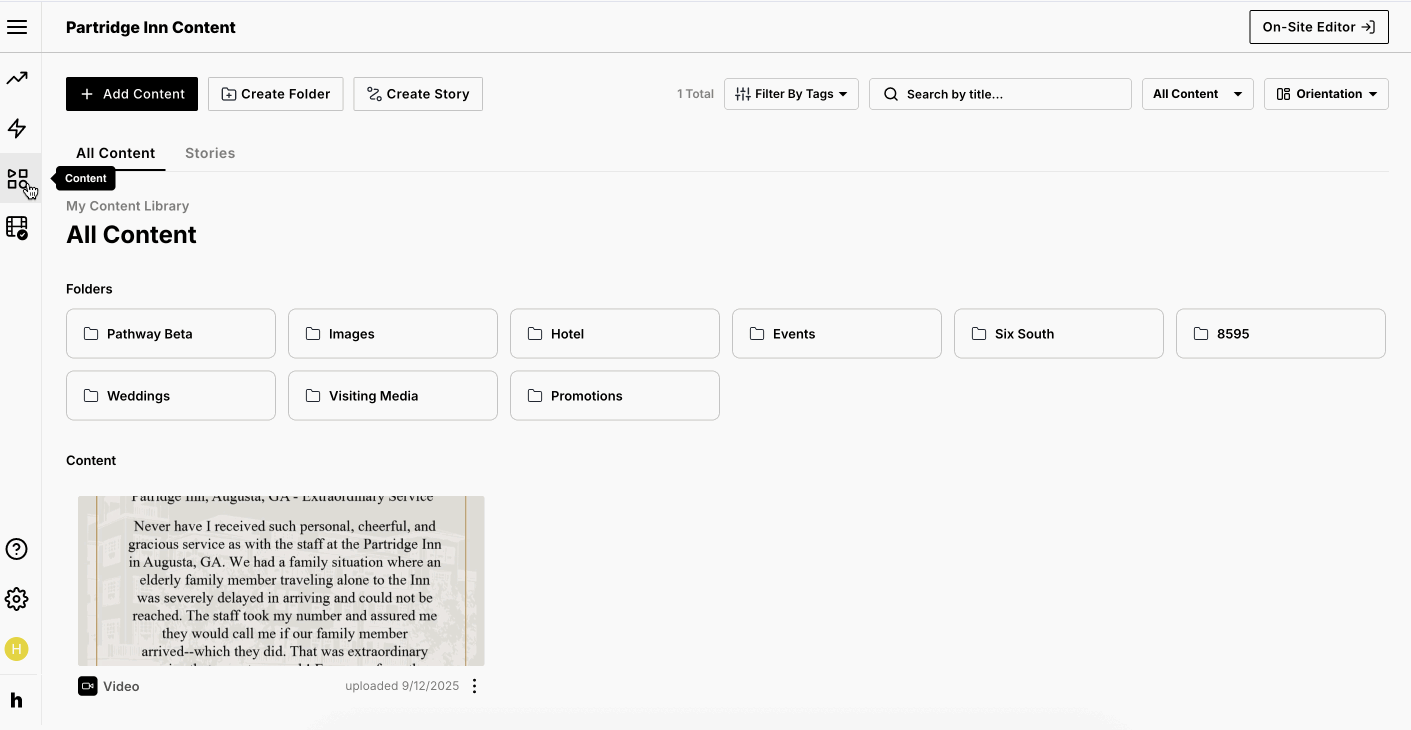Open the Weddings folder

pos(170,395)
